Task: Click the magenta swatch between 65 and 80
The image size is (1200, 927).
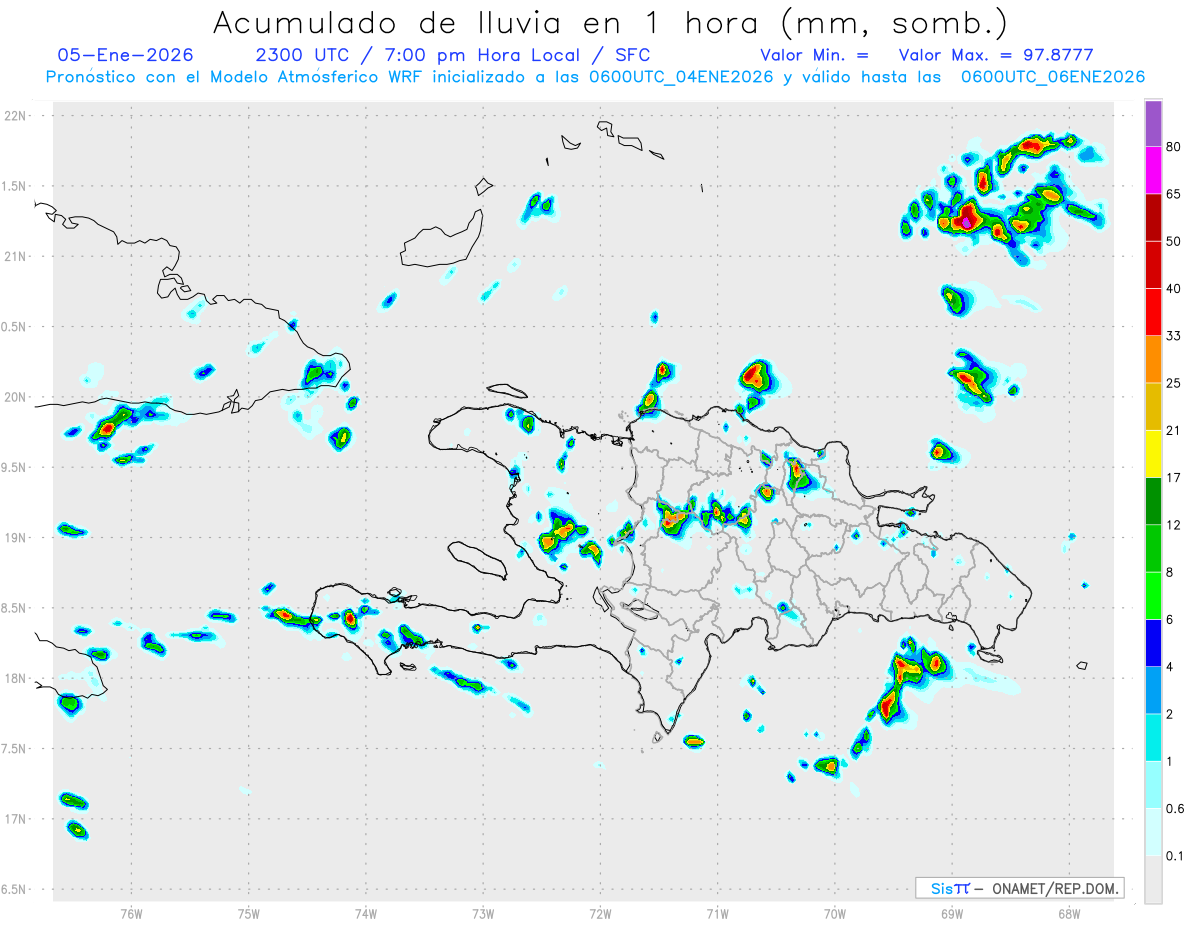Action: click(x=1153, y=170)
